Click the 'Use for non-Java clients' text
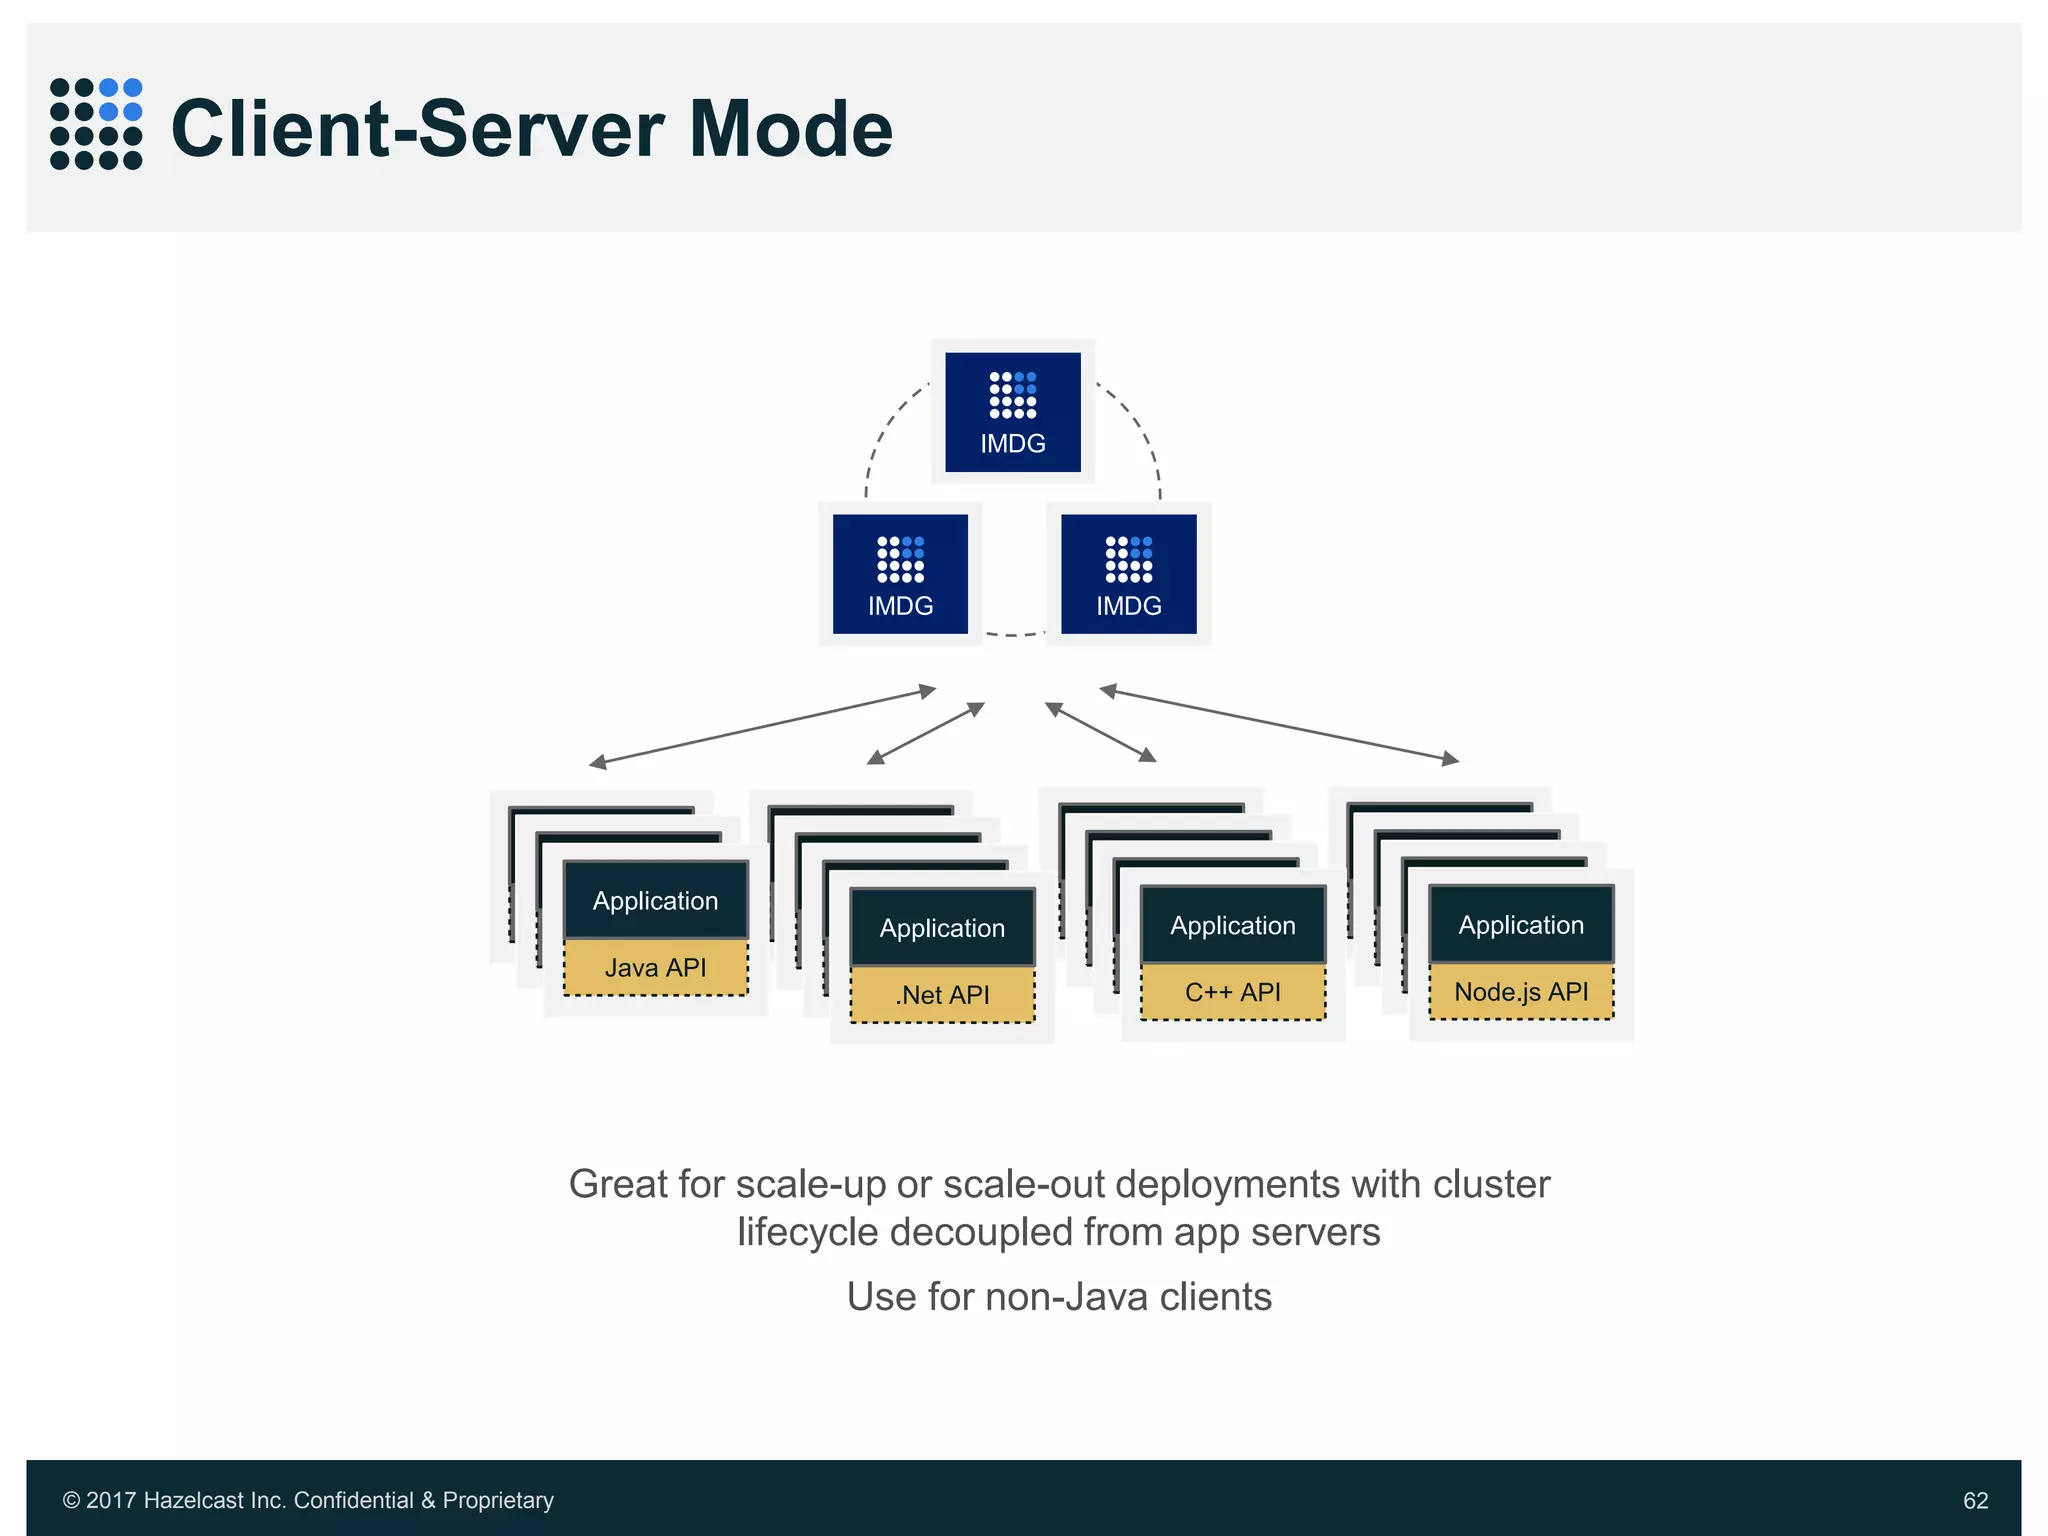 coord(1059,1296)
